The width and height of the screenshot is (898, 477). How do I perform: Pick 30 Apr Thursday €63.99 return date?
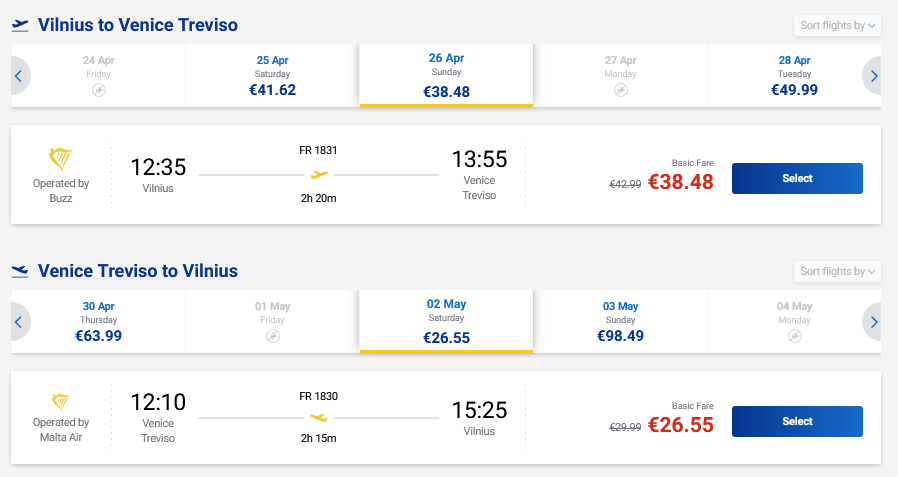(x=98, y=322)
